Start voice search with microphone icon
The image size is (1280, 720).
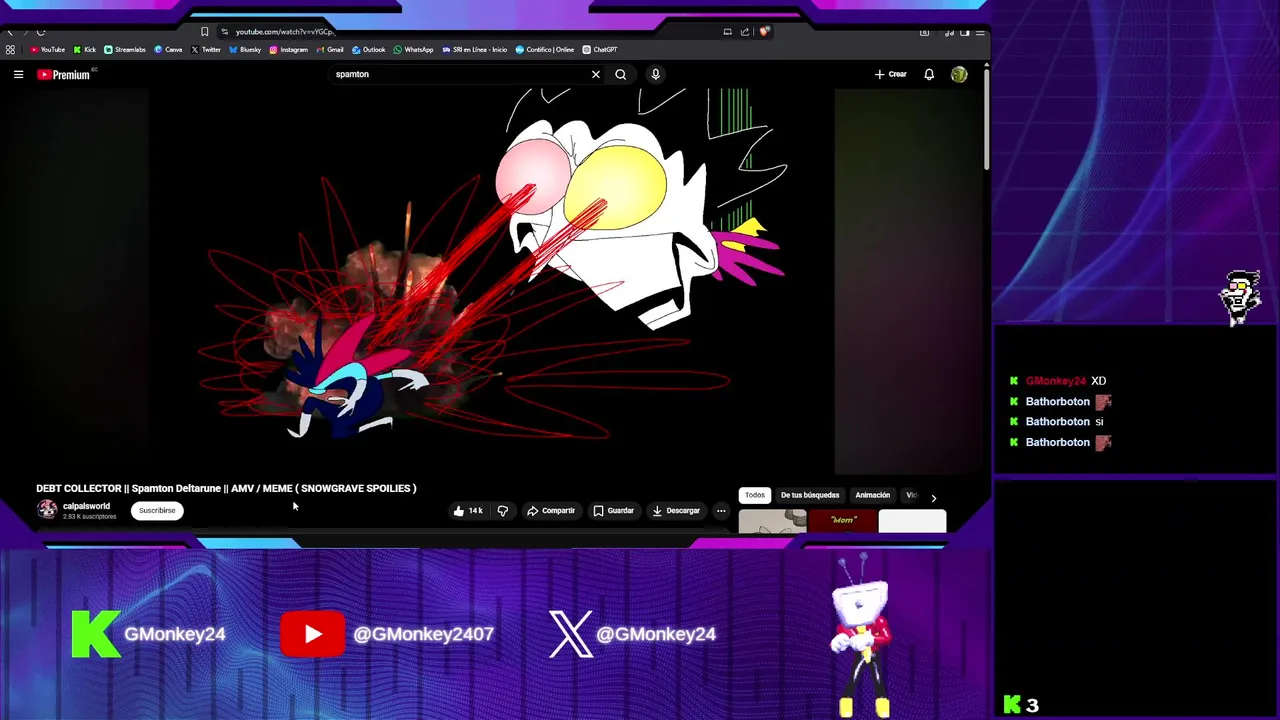tap(656, 74)
